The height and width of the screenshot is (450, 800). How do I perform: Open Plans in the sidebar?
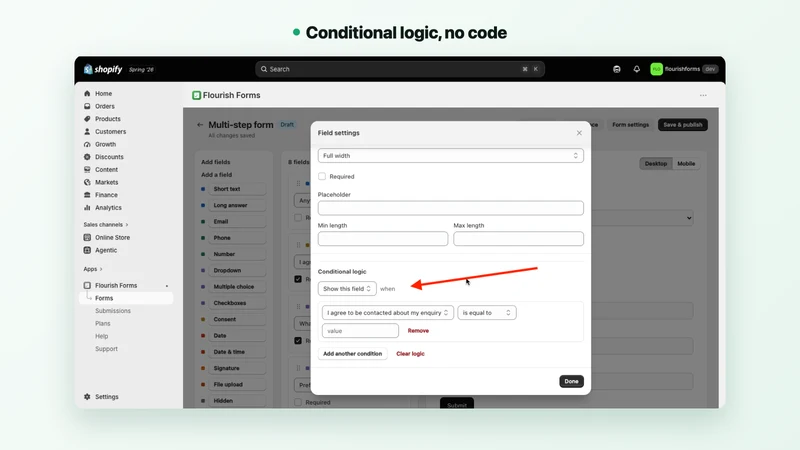103,323
